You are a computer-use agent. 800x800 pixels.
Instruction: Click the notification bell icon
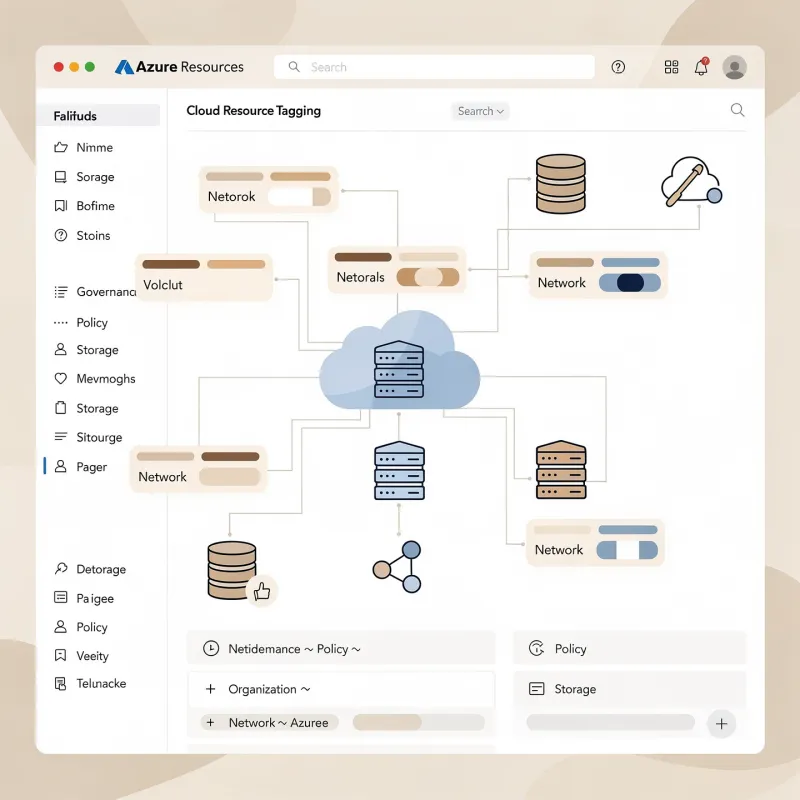(701, 67)
